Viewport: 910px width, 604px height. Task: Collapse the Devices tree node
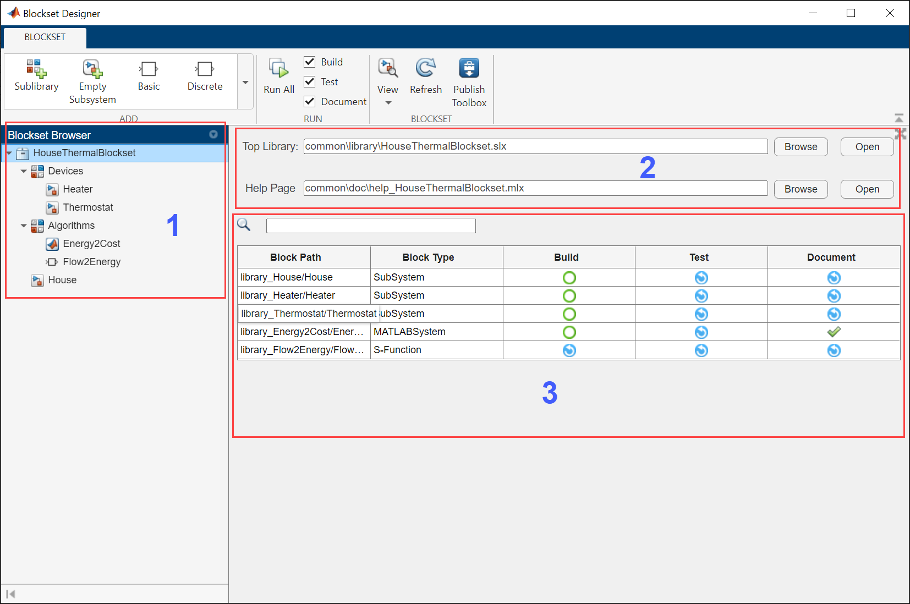click(x=24, y=171)
